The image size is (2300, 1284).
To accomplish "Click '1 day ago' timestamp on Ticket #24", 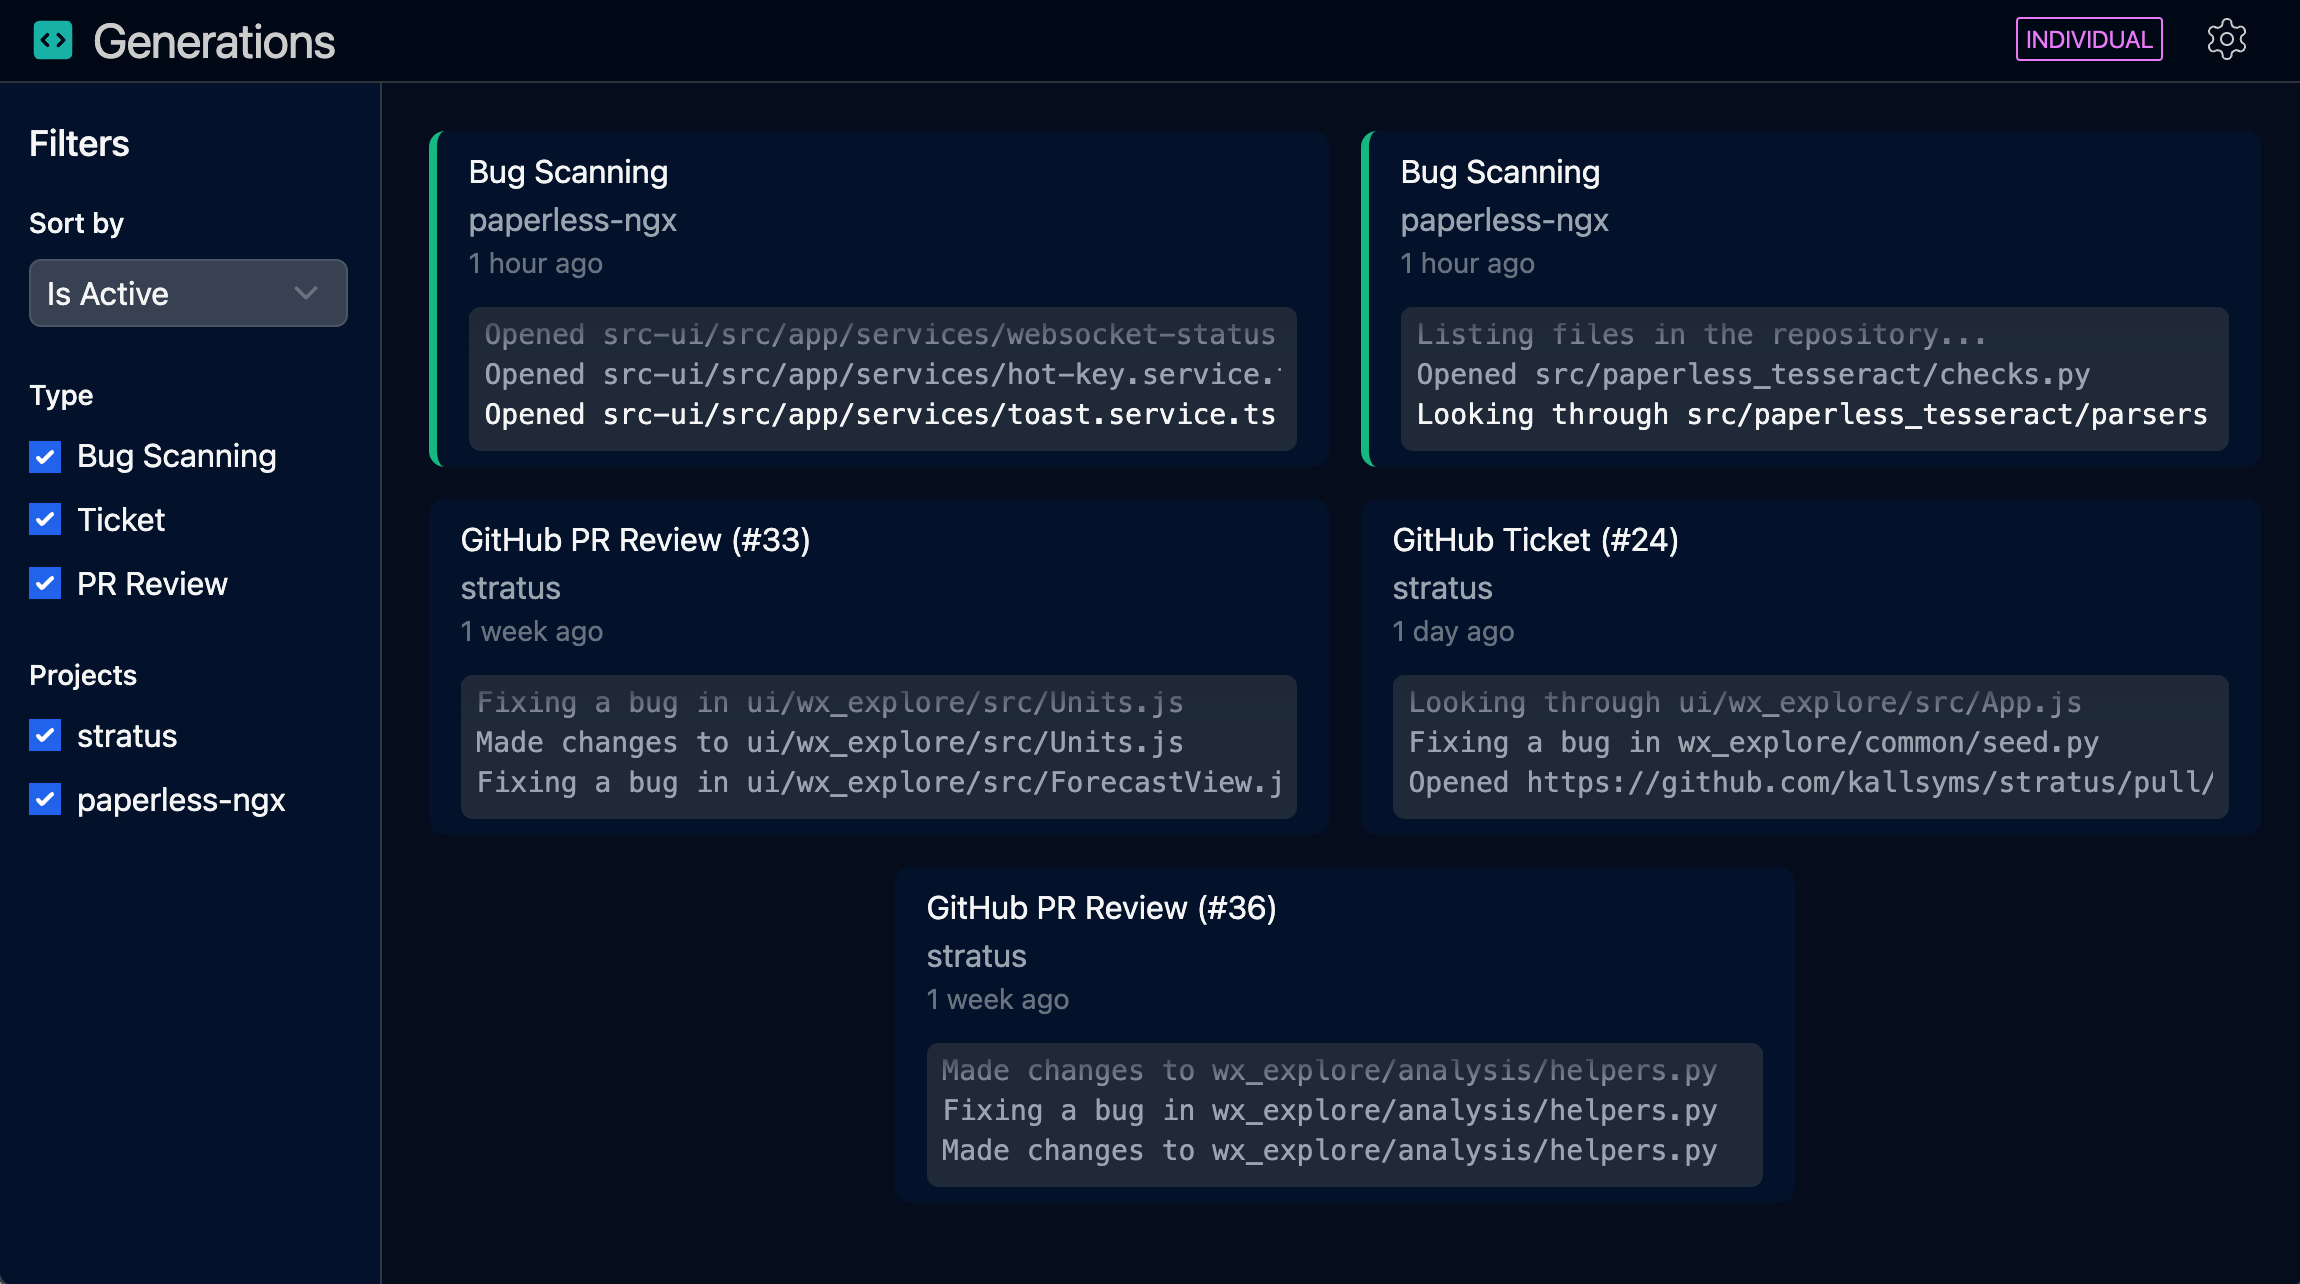I will pos(1453,631).
